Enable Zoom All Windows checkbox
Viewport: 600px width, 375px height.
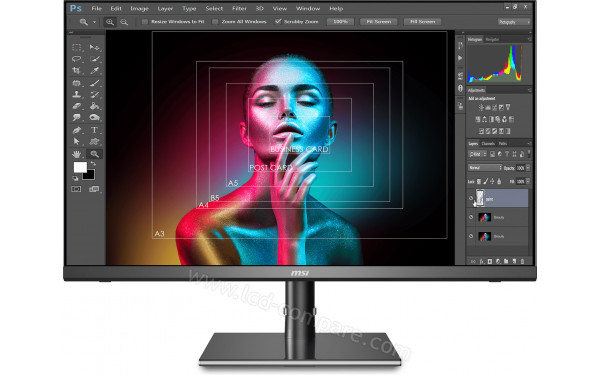coord(215,22)
